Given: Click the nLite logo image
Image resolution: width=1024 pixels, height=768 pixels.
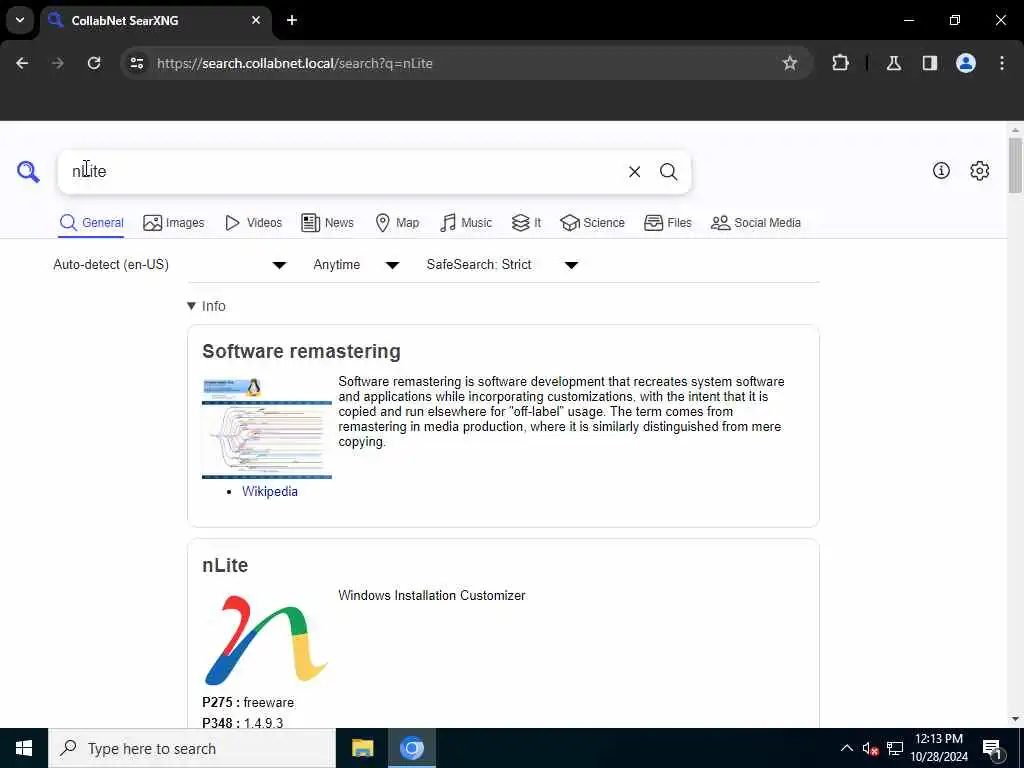Looking at the screenshot, I should click(266, 640).
